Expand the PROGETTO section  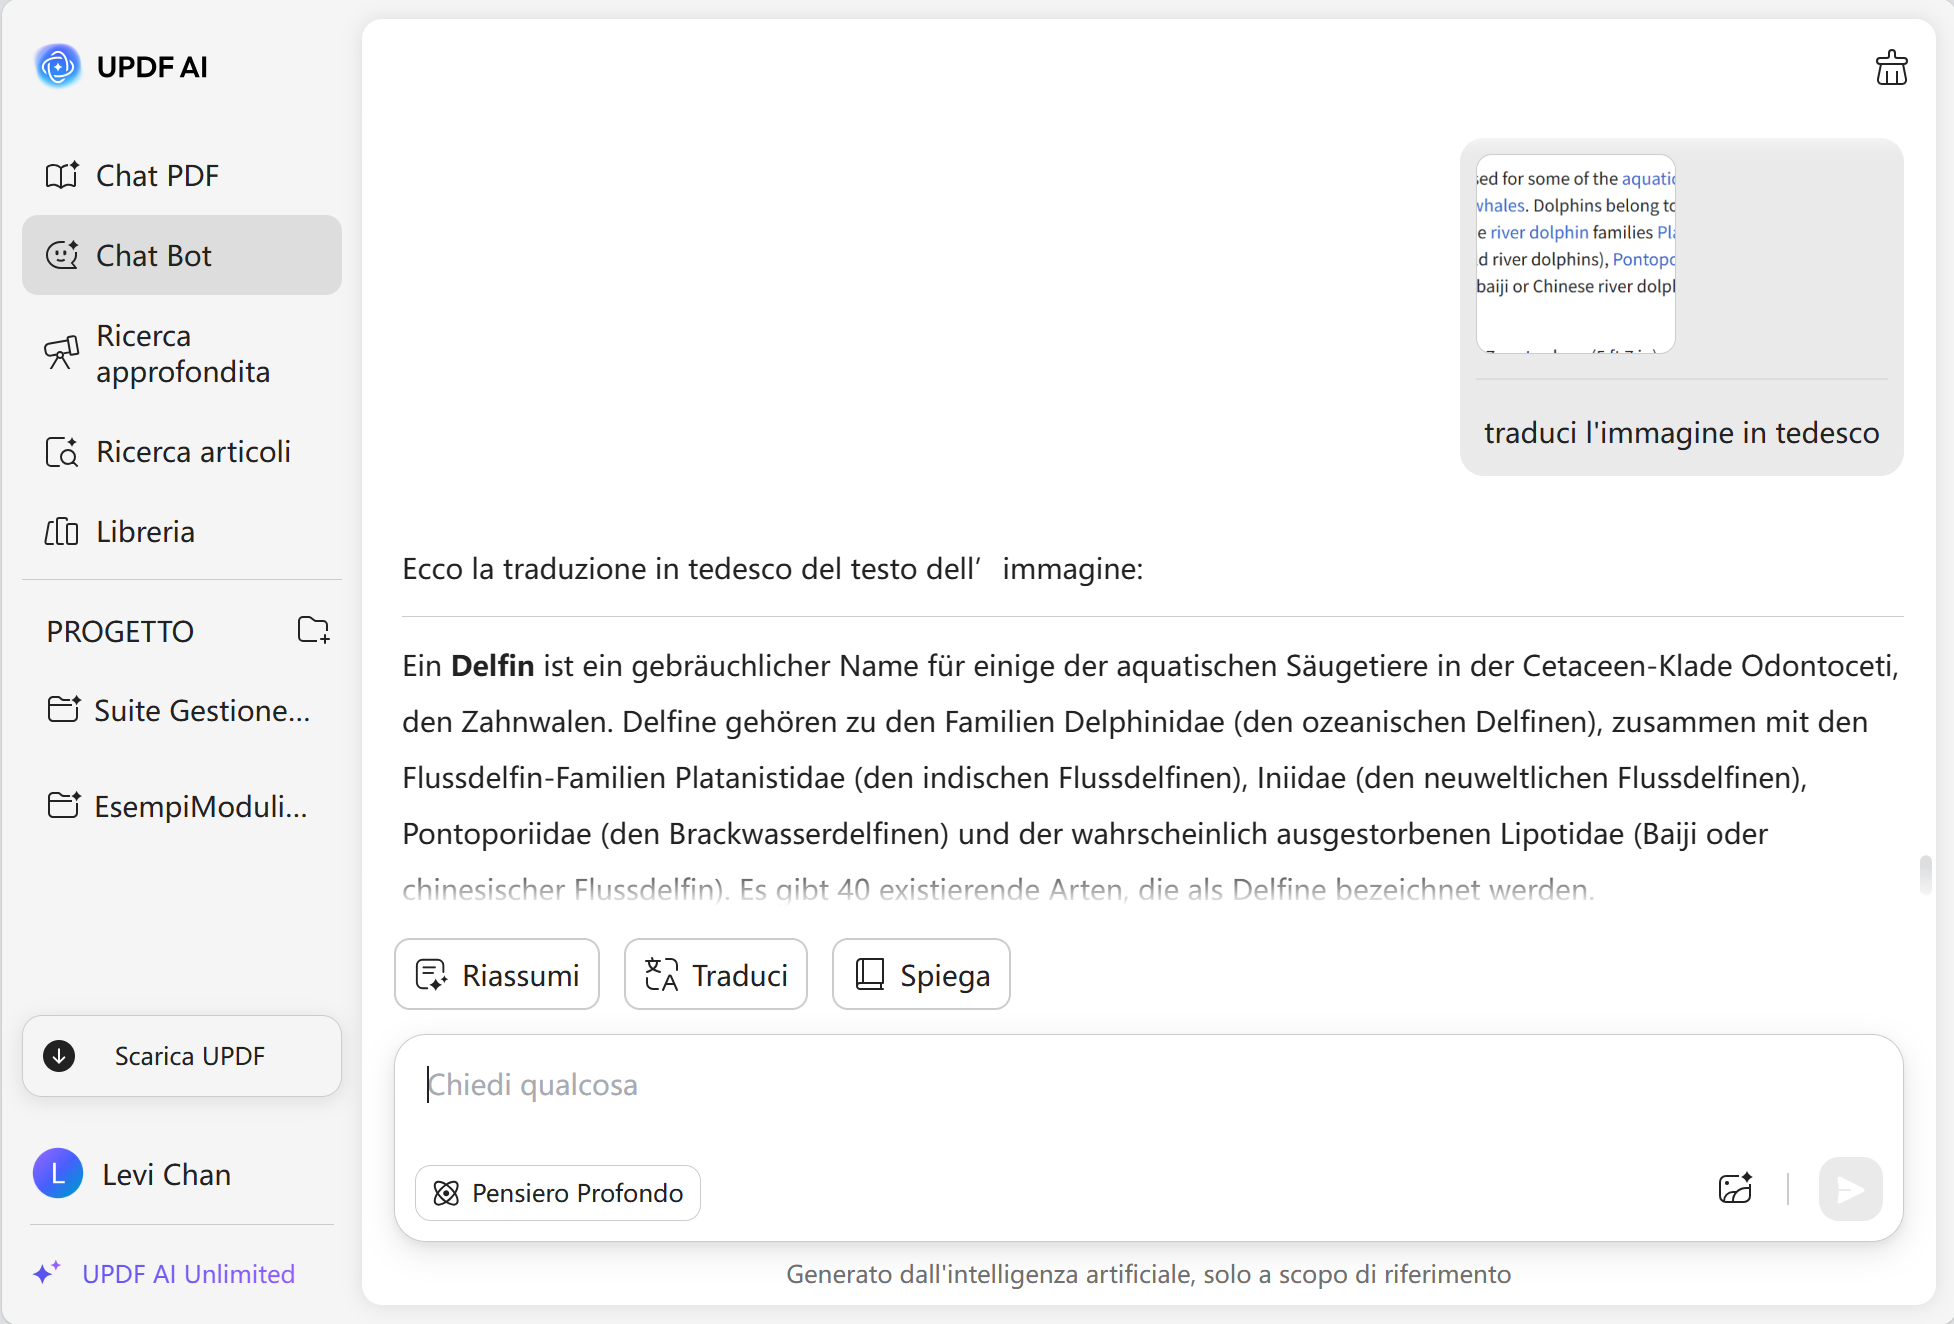point(119,630)
